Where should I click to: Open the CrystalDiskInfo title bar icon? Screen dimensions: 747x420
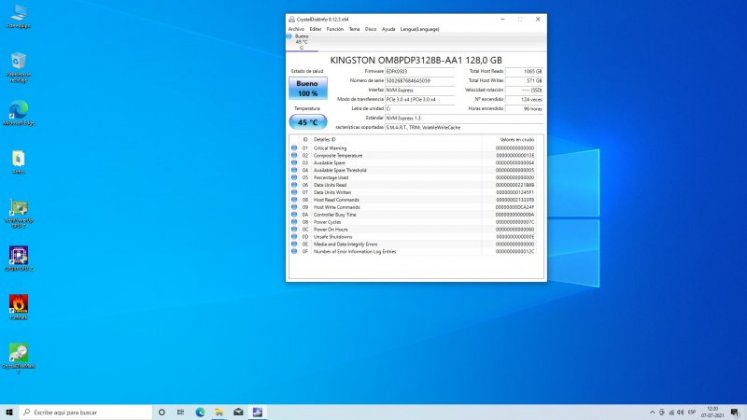(291, 19)
